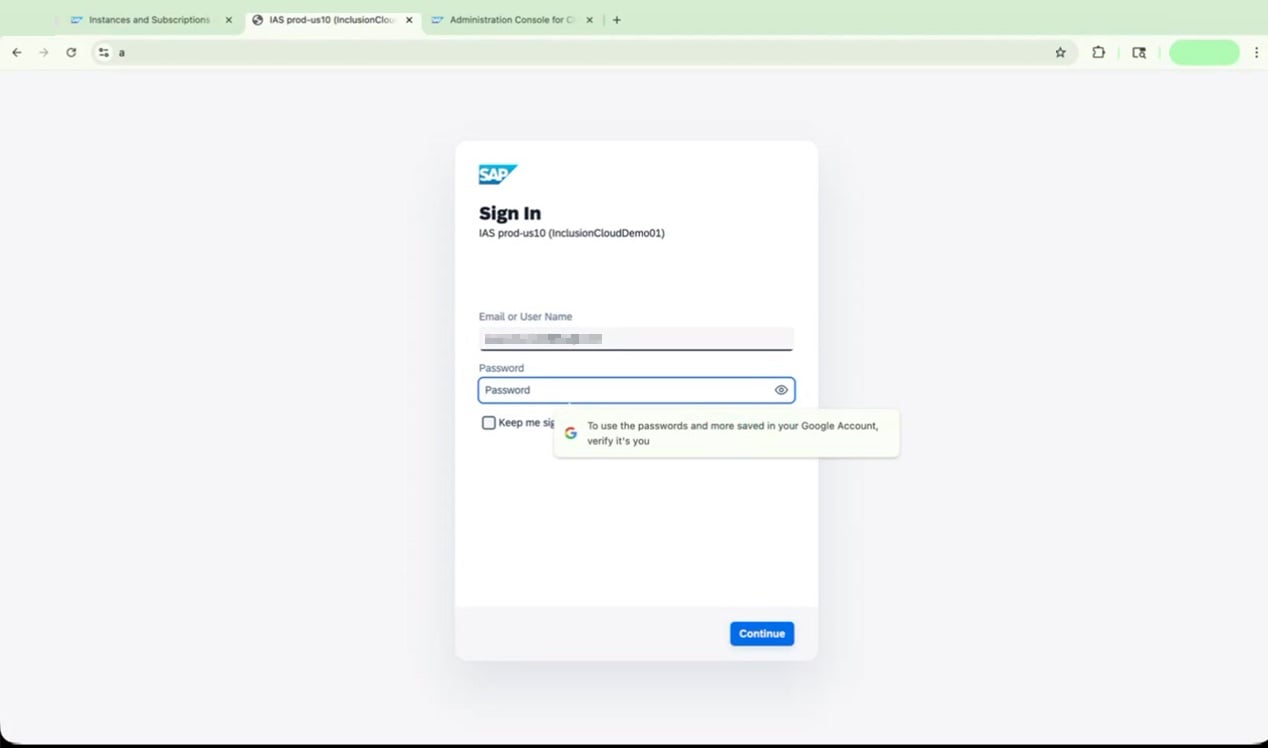The image size is (1268, 748).
Task: Reload the current page
Action: click(71, 52)
